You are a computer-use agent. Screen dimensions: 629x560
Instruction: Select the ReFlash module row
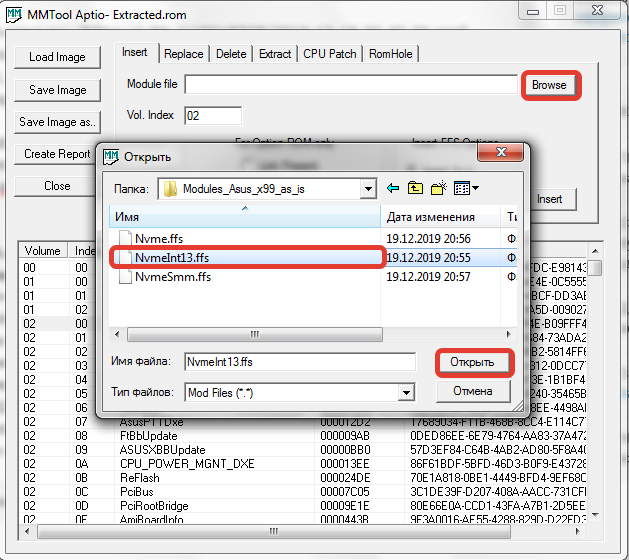tap(302, 478)
